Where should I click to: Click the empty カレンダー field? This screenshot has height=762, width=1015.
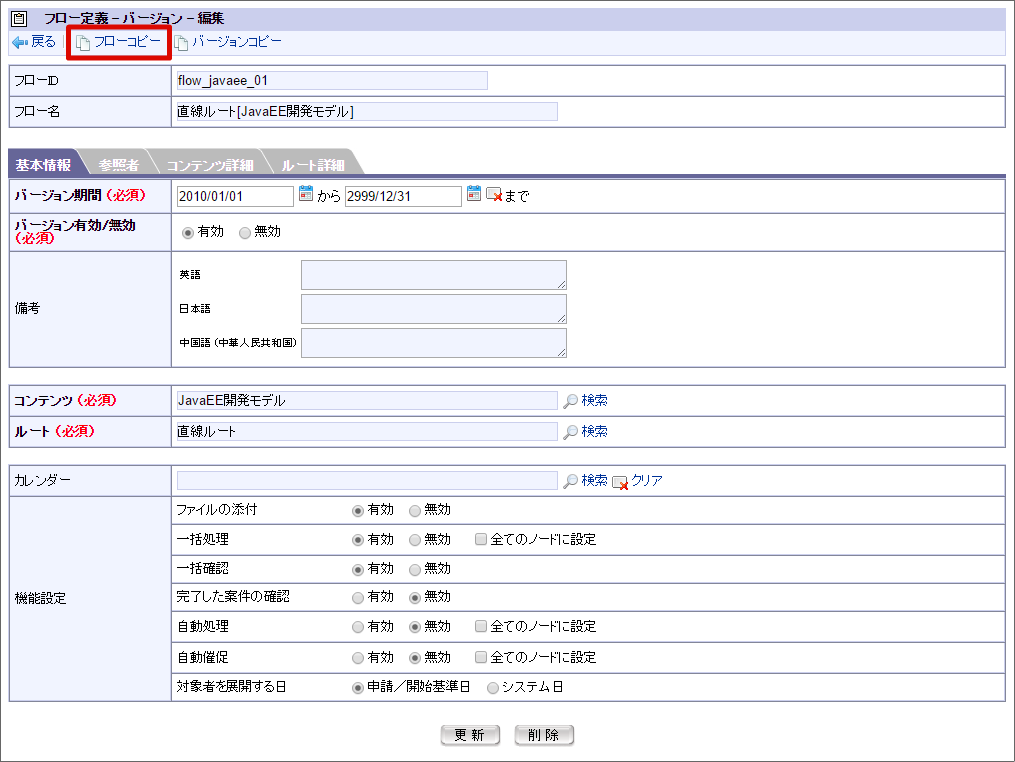tap(367, 481)
